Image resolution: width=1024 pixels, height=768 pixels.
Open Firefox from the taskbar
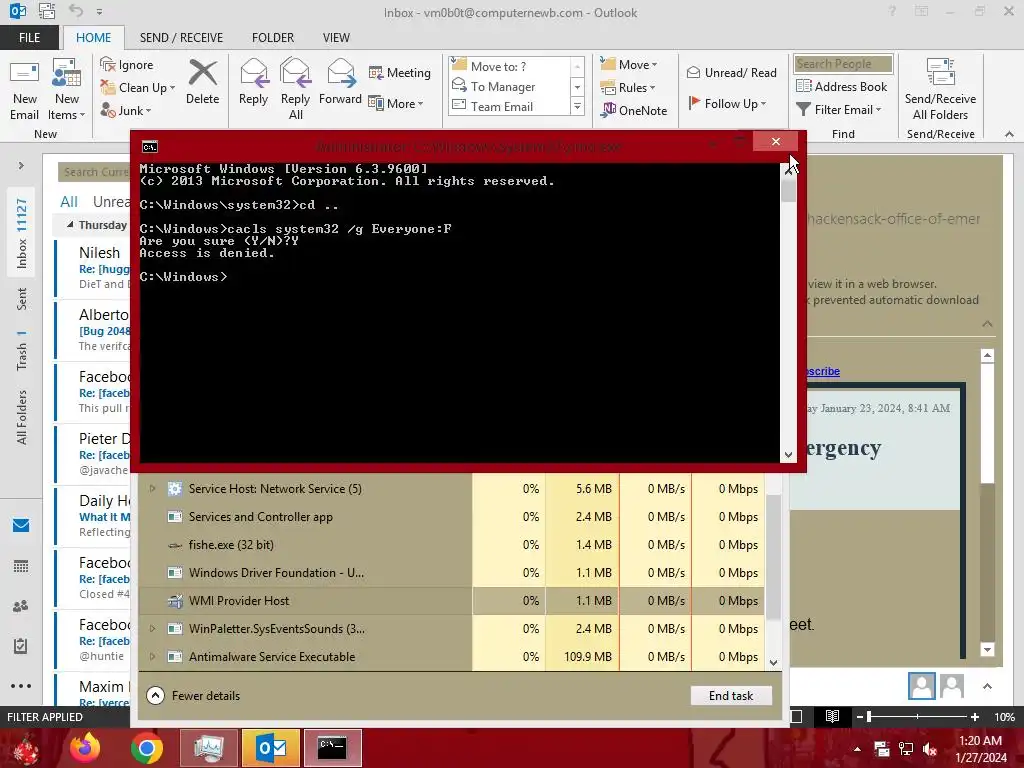point(85,748)
